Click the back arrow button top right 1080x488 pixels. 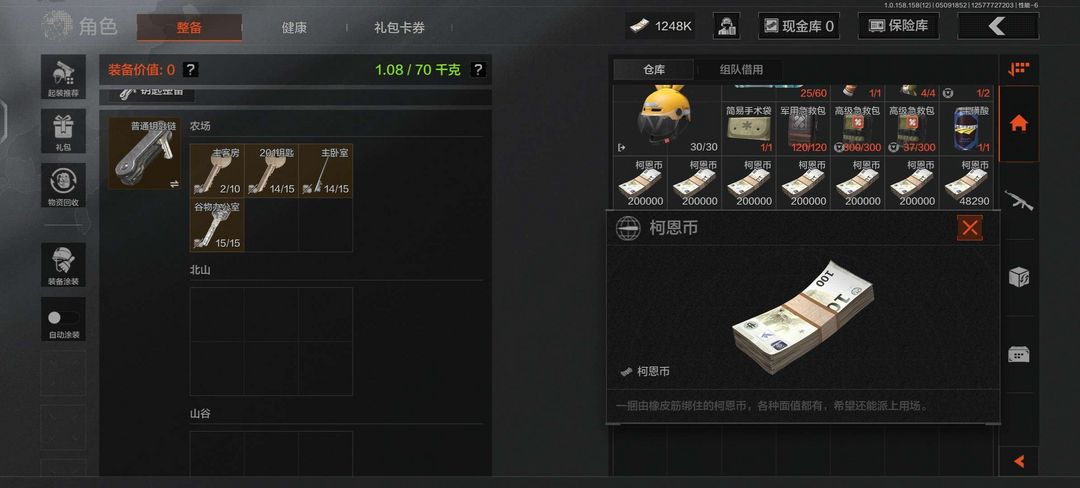(997, 26)
